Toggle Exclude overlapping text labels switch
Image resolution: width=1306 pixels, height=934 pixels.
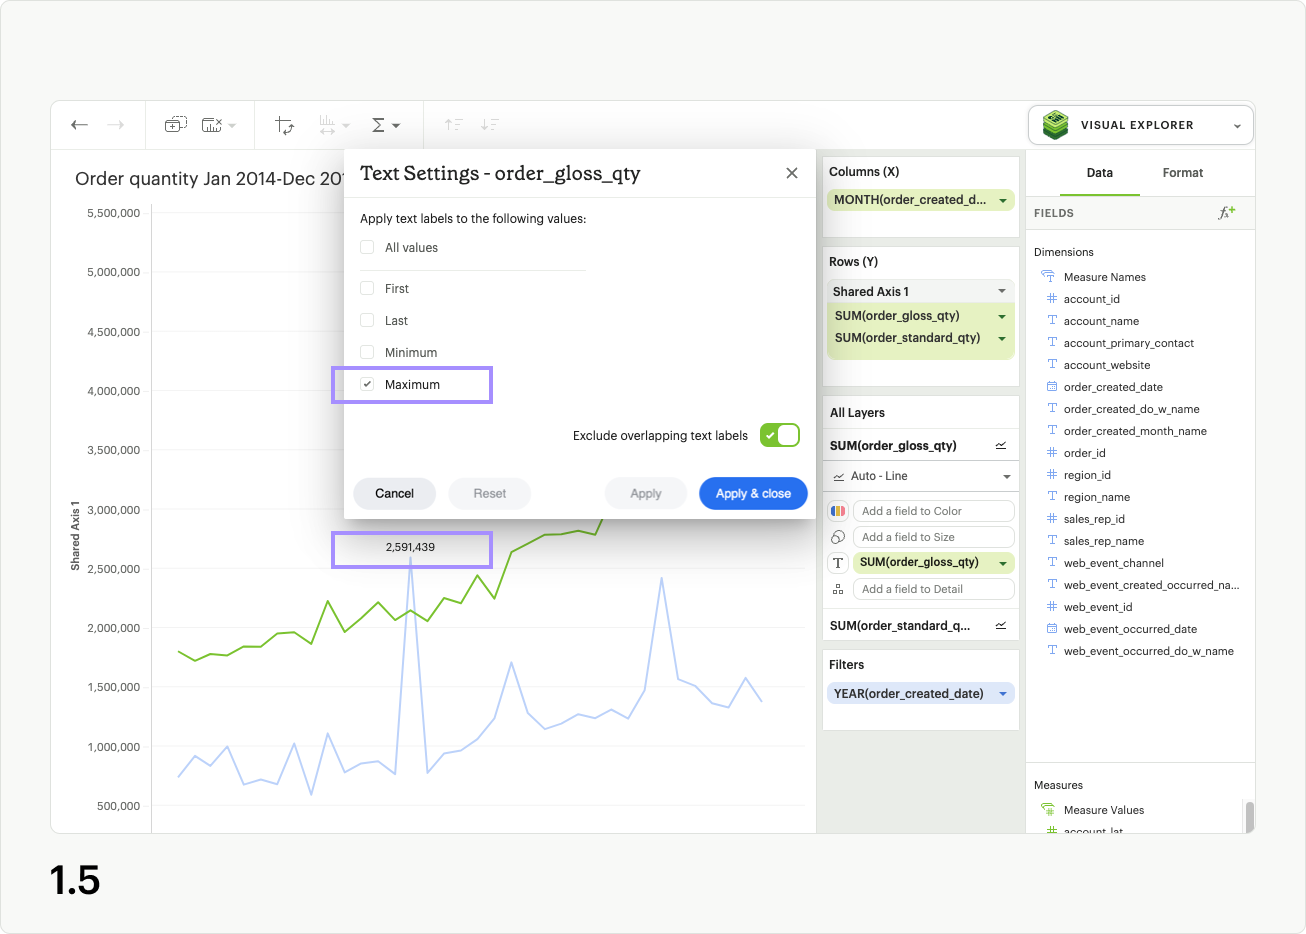click(x=779, y=436)
